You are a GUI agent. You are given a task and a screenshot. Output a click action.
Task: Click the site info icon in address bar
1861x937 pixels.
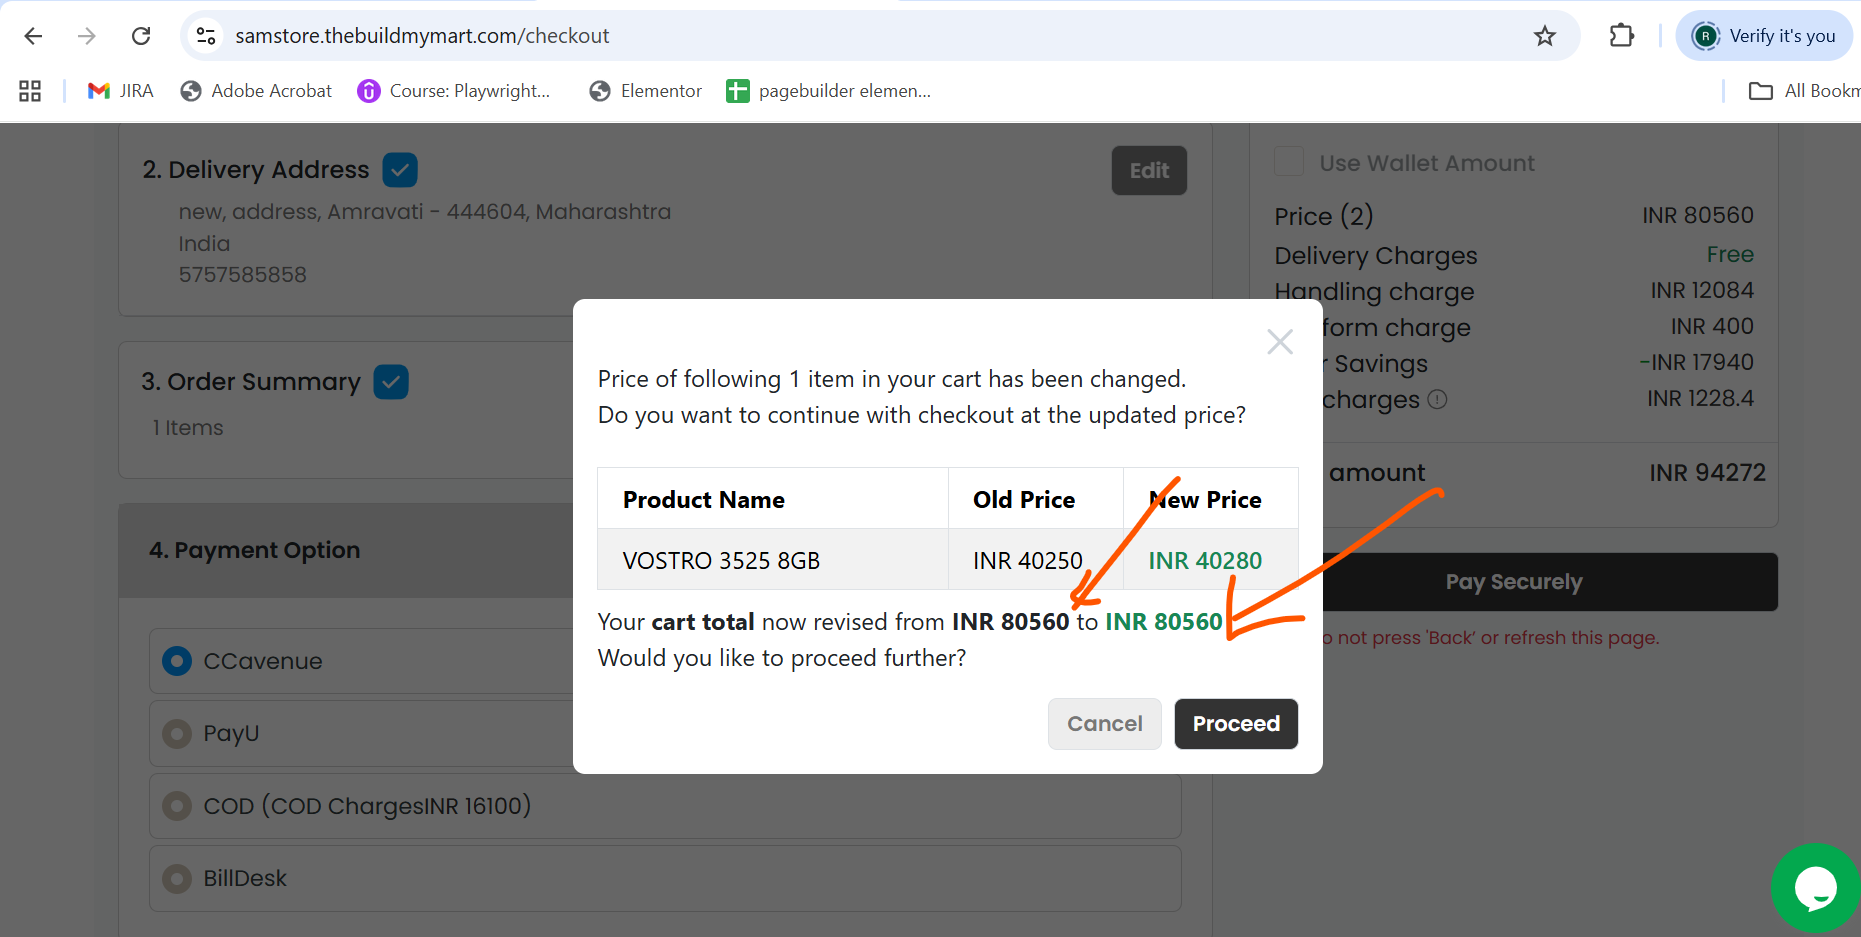[x=206, y=36]
